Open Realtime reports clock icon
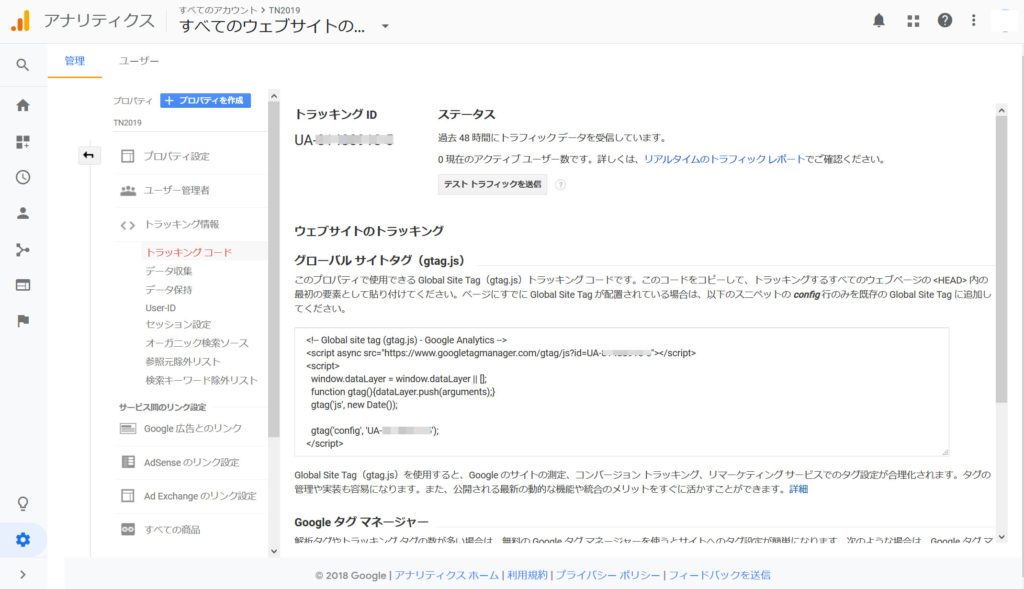 [x=23, y=177]
